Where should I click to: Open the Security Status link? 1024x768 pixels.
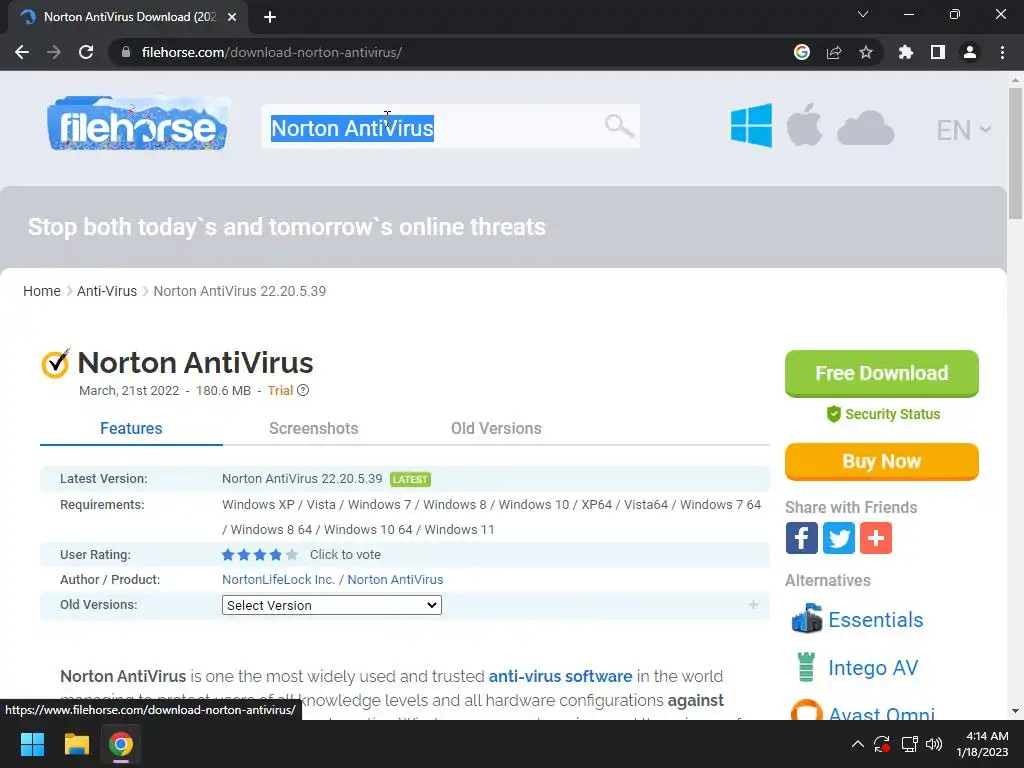(892, 414)
